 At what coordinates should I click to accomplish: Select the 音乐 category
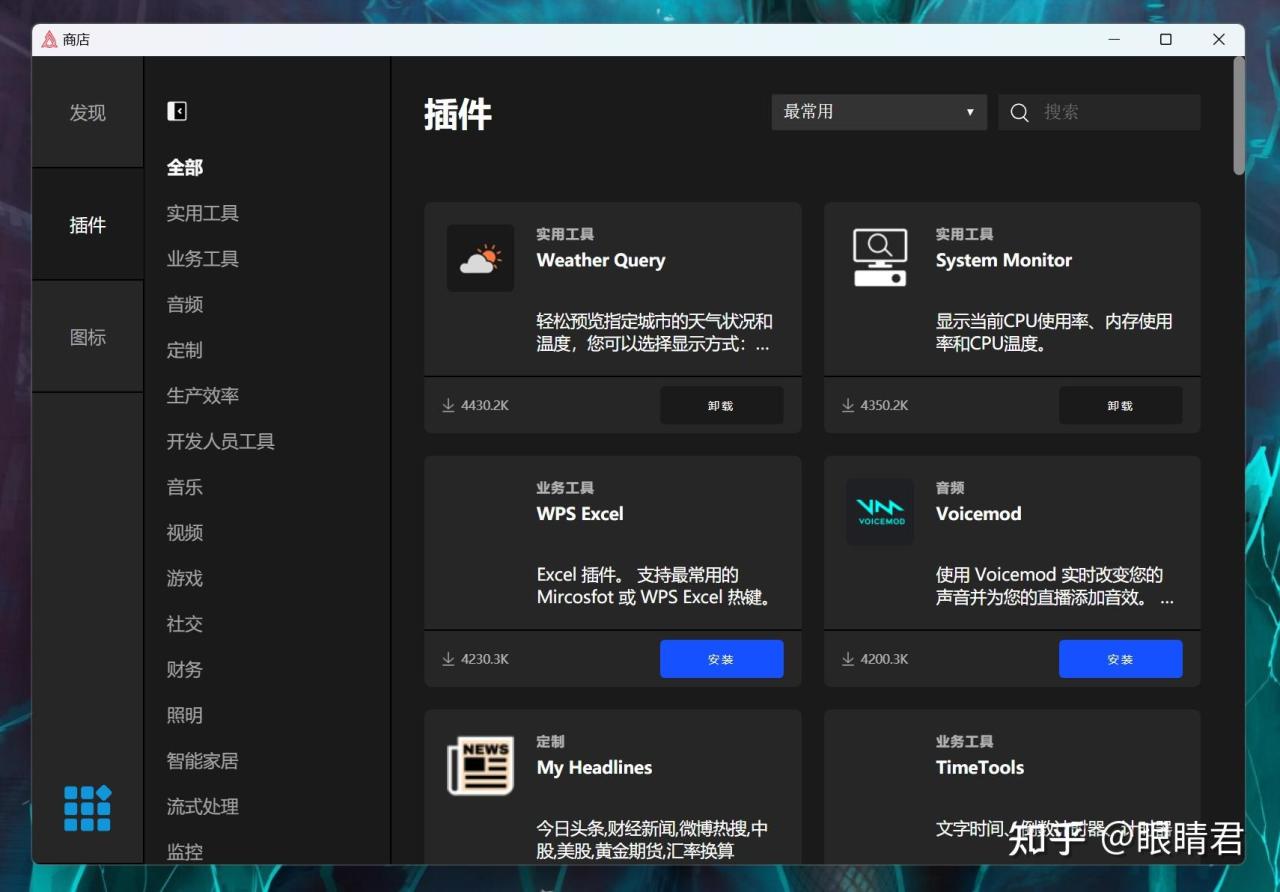point(185,487)
